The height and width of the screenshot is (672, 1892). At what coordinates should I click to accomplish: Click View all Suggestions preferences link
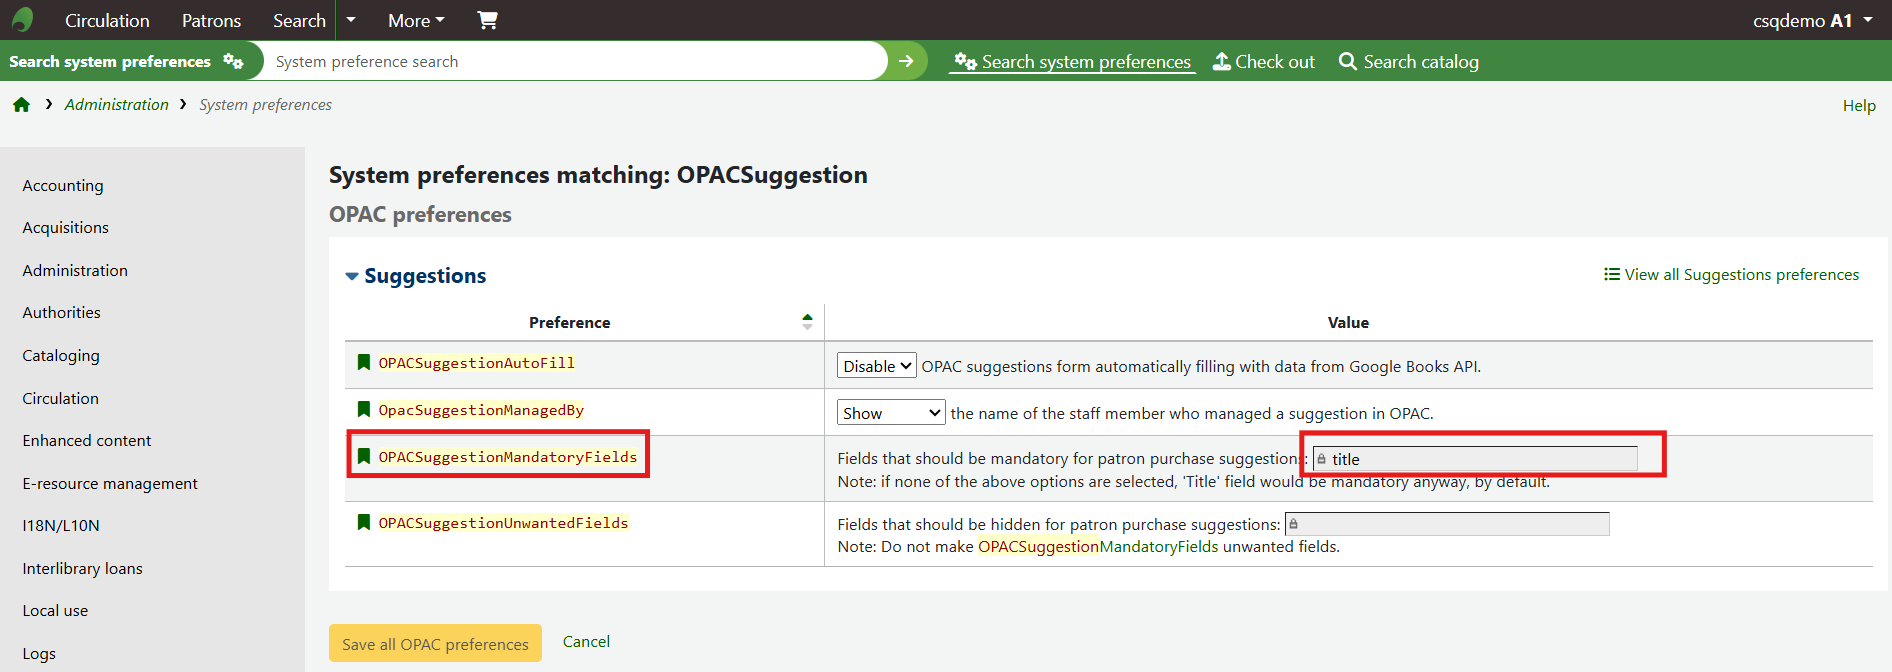(1731, 275)
